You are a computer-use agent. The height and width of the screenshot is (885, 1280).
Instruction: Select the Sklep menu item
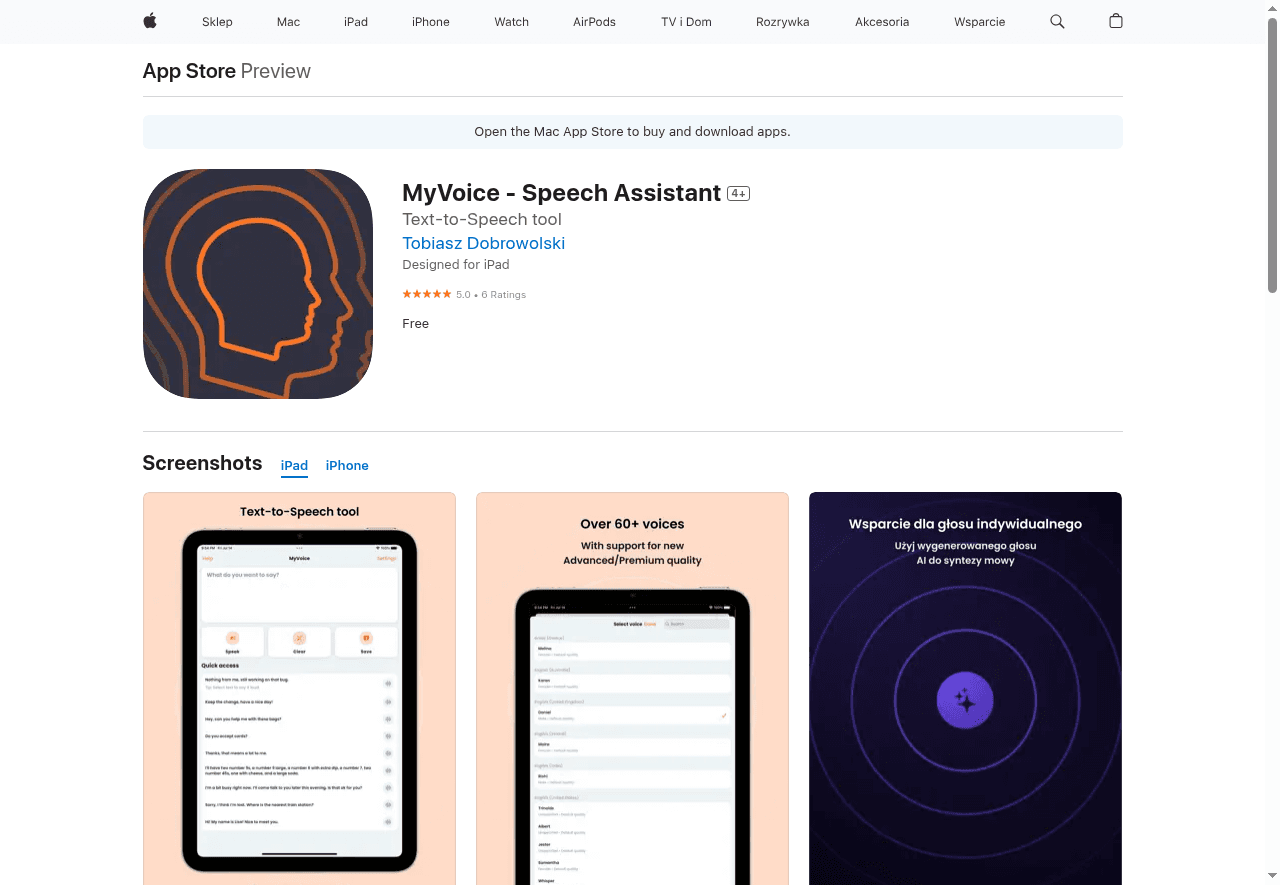(217, 21)
